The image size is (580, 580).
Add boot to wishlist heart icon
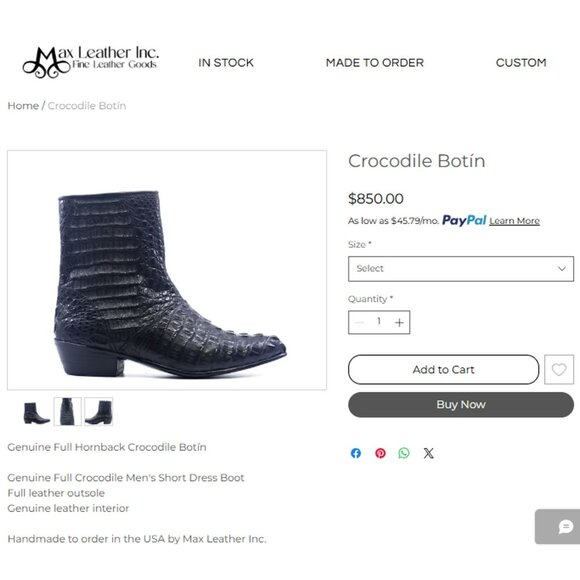[559, 370]
